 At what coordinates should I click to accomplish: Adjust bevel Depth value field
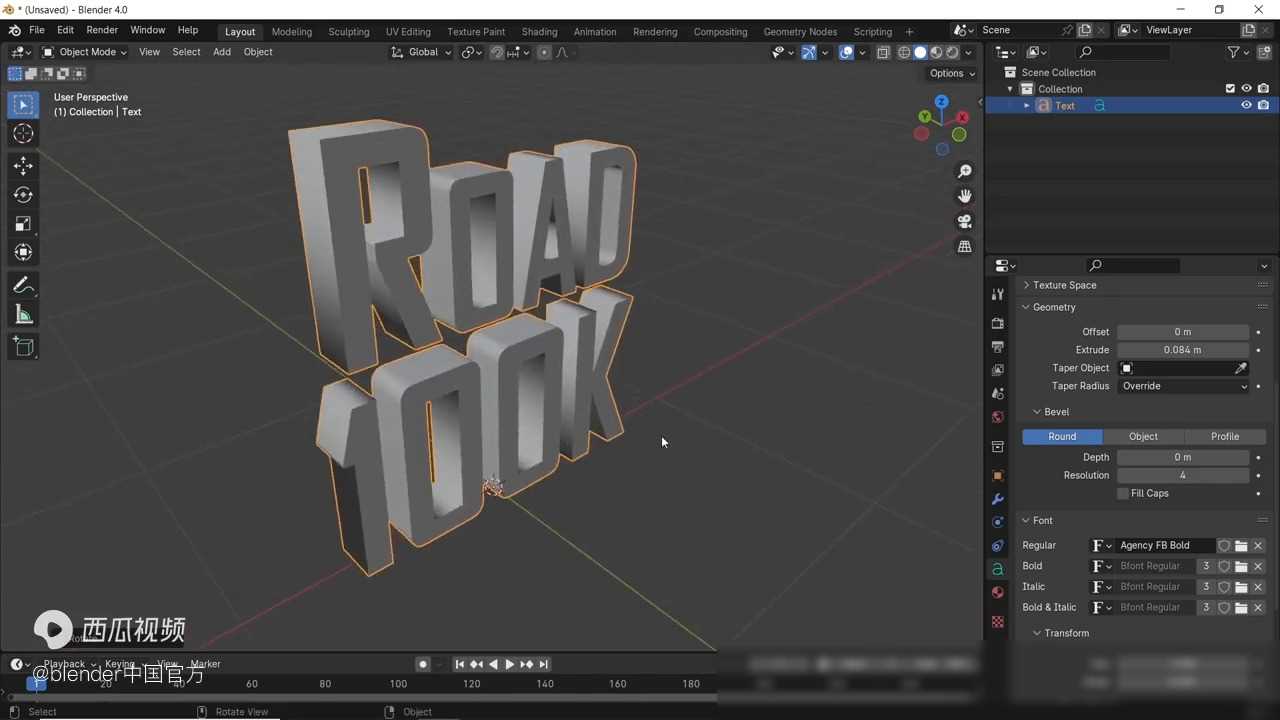(x=1183, y=457)
